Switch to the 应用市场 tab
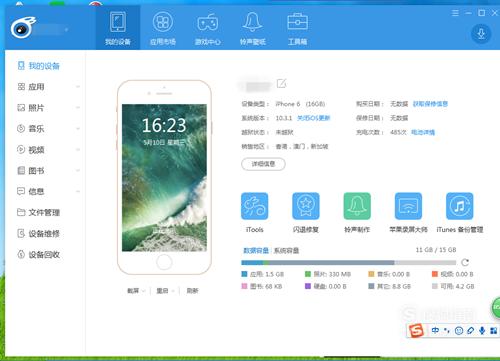The image size is (500, 361). click(x=163, y=28)
